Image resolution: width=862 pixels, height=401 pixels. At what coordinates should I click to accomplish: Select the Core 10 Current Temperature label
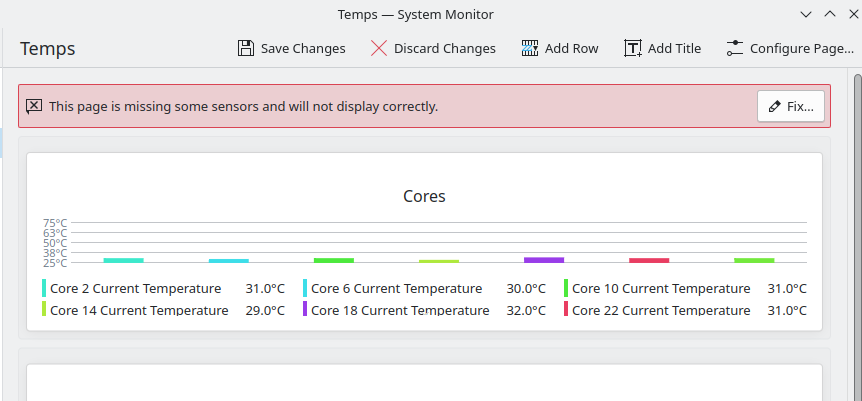click(661, 288)
